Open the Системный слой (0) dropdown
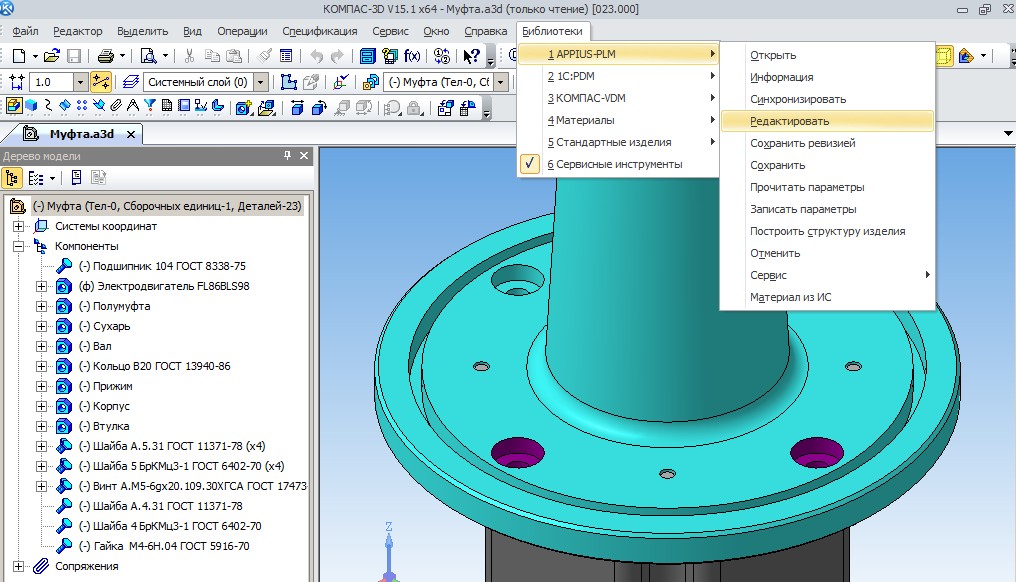The height and width of the screenshot is (582, 1016). point(261,82)
